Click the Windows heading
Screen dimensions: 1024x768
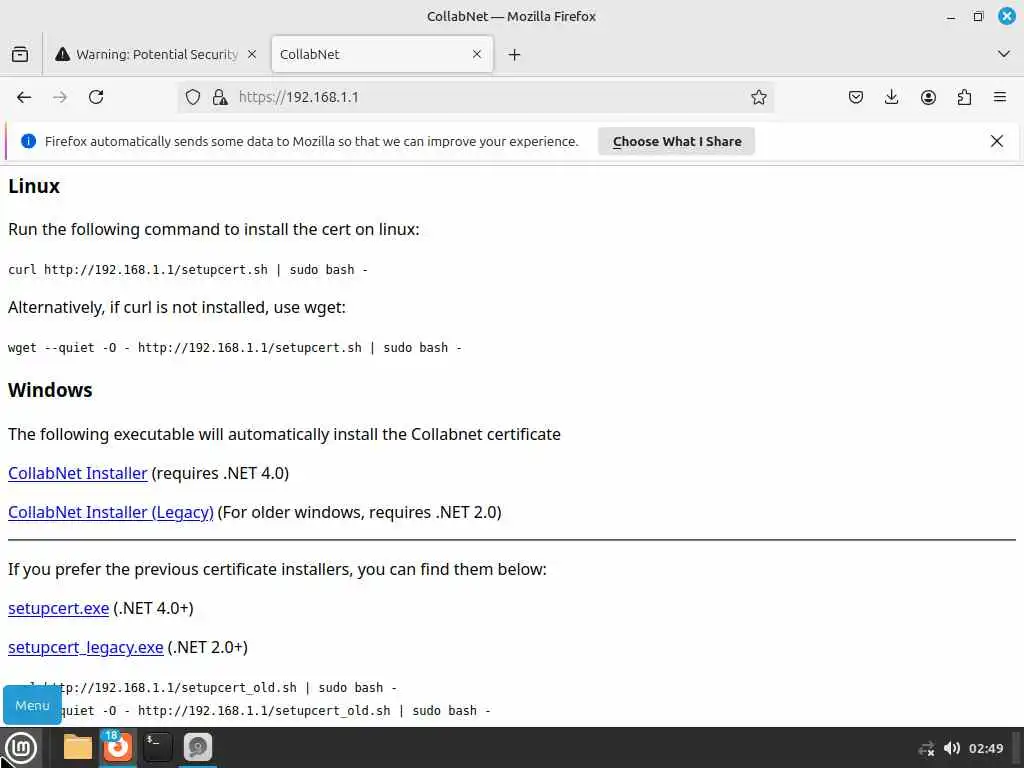click(50, 390)
